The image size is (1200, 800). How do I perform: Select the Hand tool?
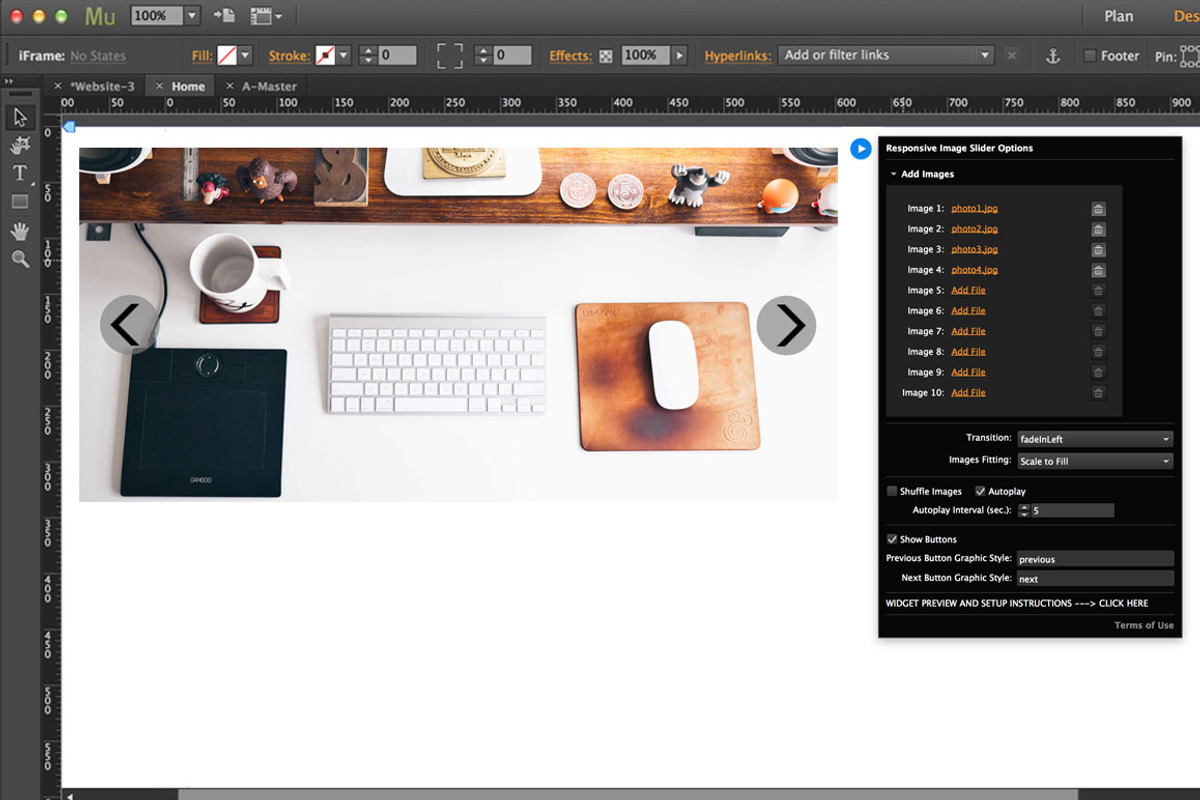coord(20,231)
